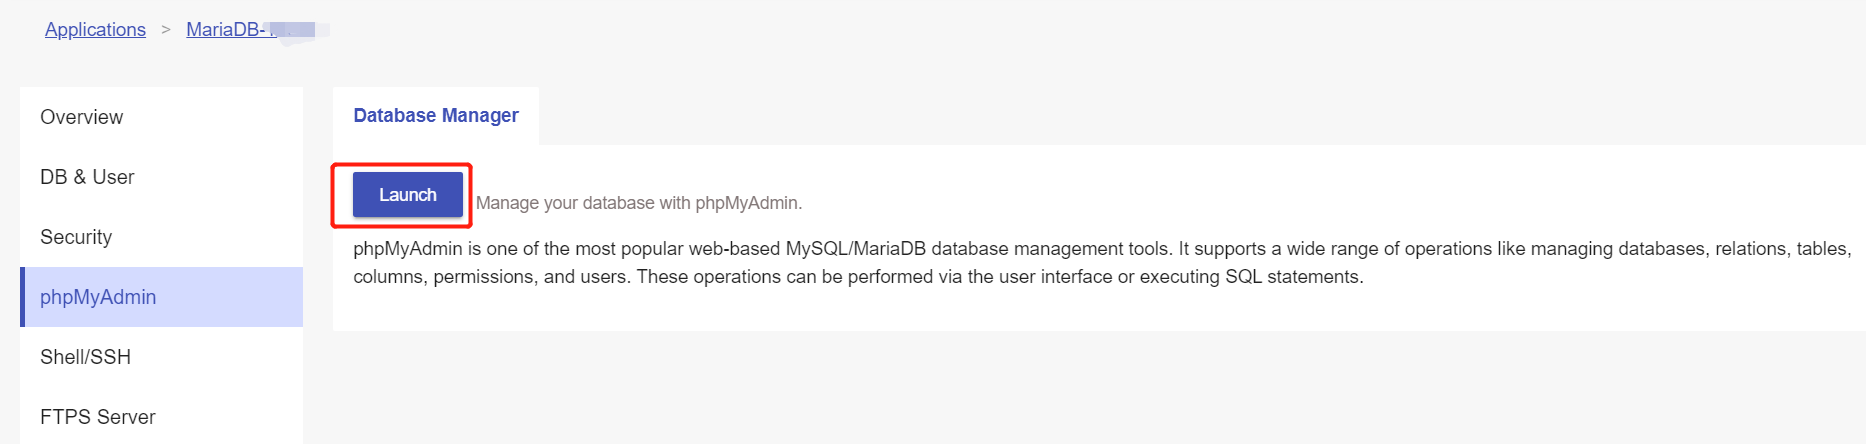Click the 'Manage your database with phpMyAdmin' text
The height and width of the screenshot is (444, 1866).
tap(639, 203)
